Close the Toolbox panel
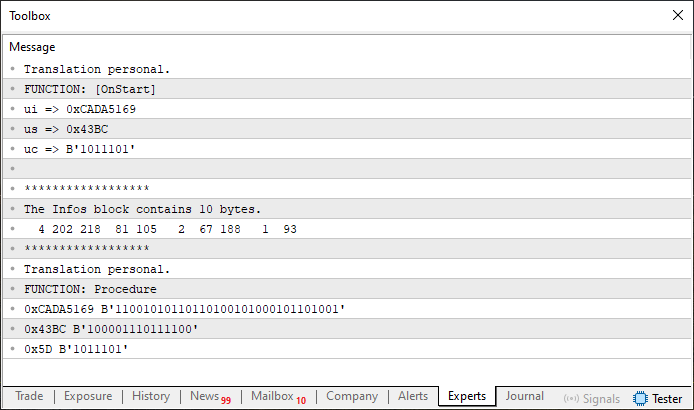Screen dimensions: 694x410 coord(678,15)
